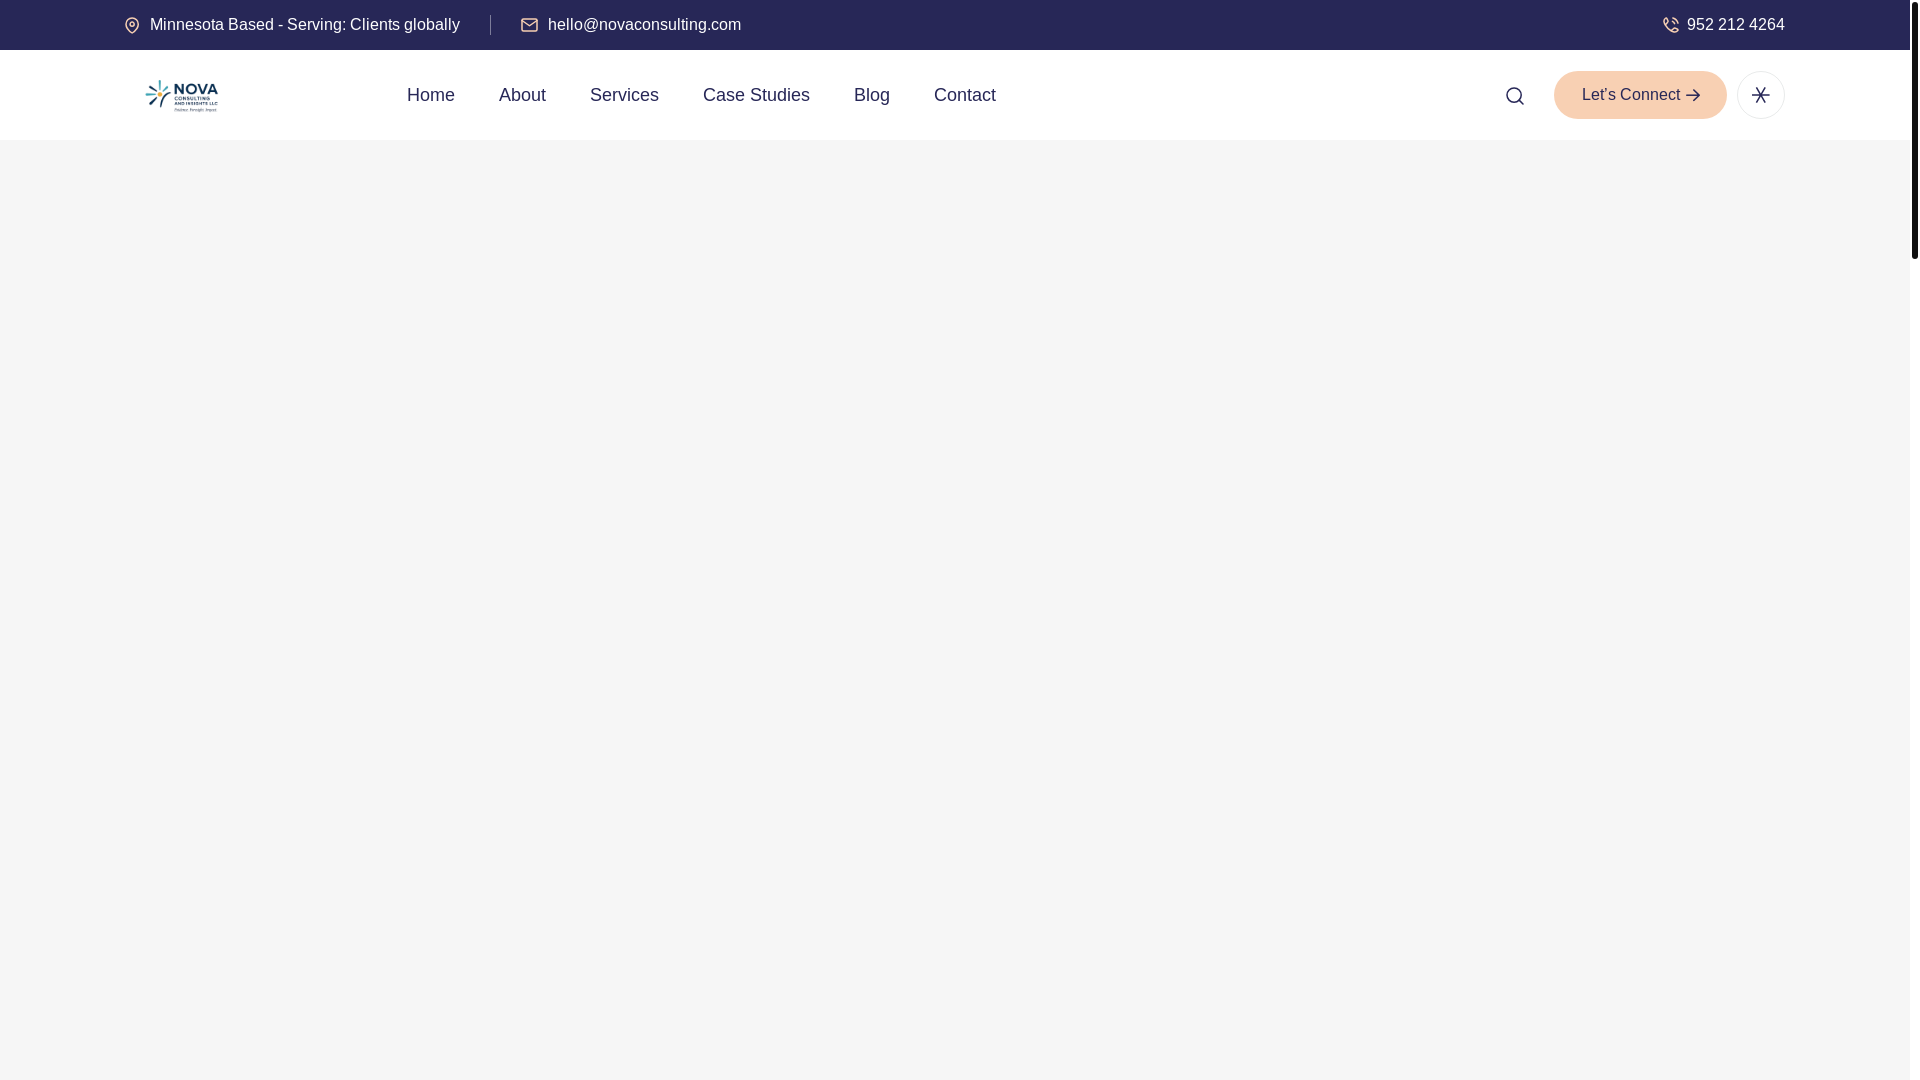The height and width of the screenshot is (1080, 1920).
Task: Go to the Home menu item
Action: point(431,95)
